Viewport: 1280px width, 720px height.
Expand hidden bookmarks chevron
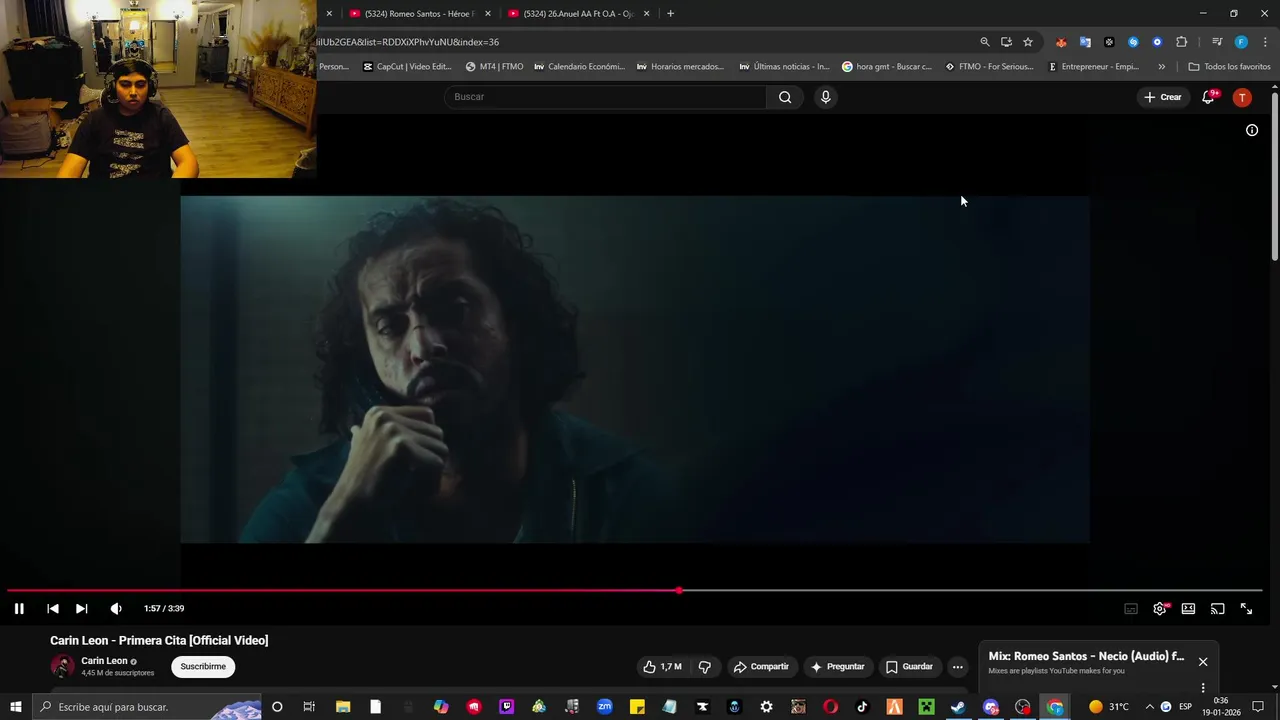[1161, 67]
